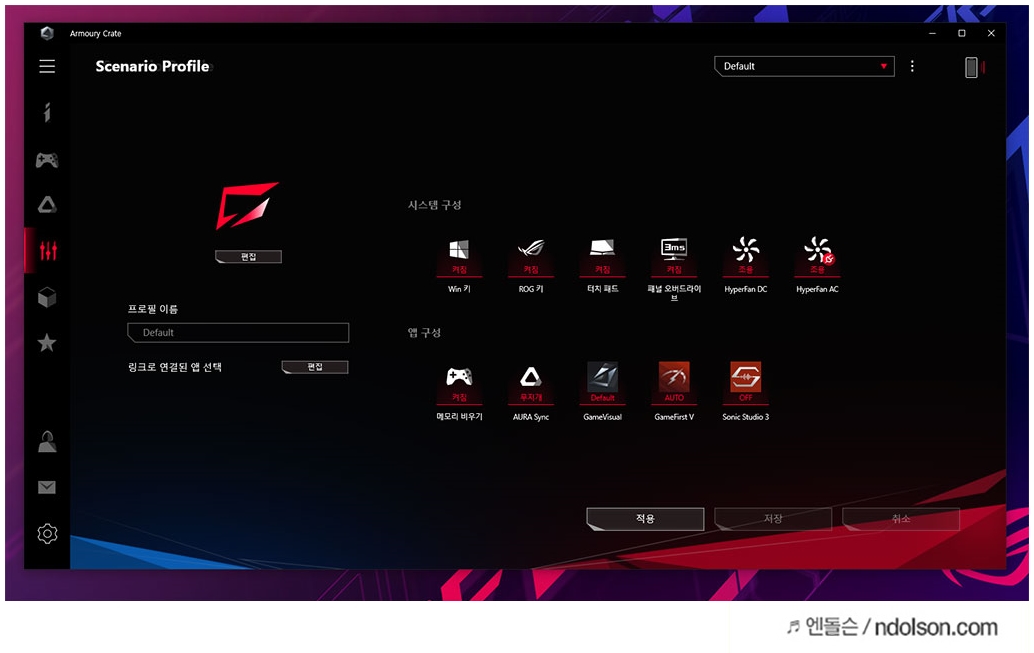Open the star featured sidebar icon
Image resolution: width=1034 pixels, height=653 pixels.
tap(47, 343)
